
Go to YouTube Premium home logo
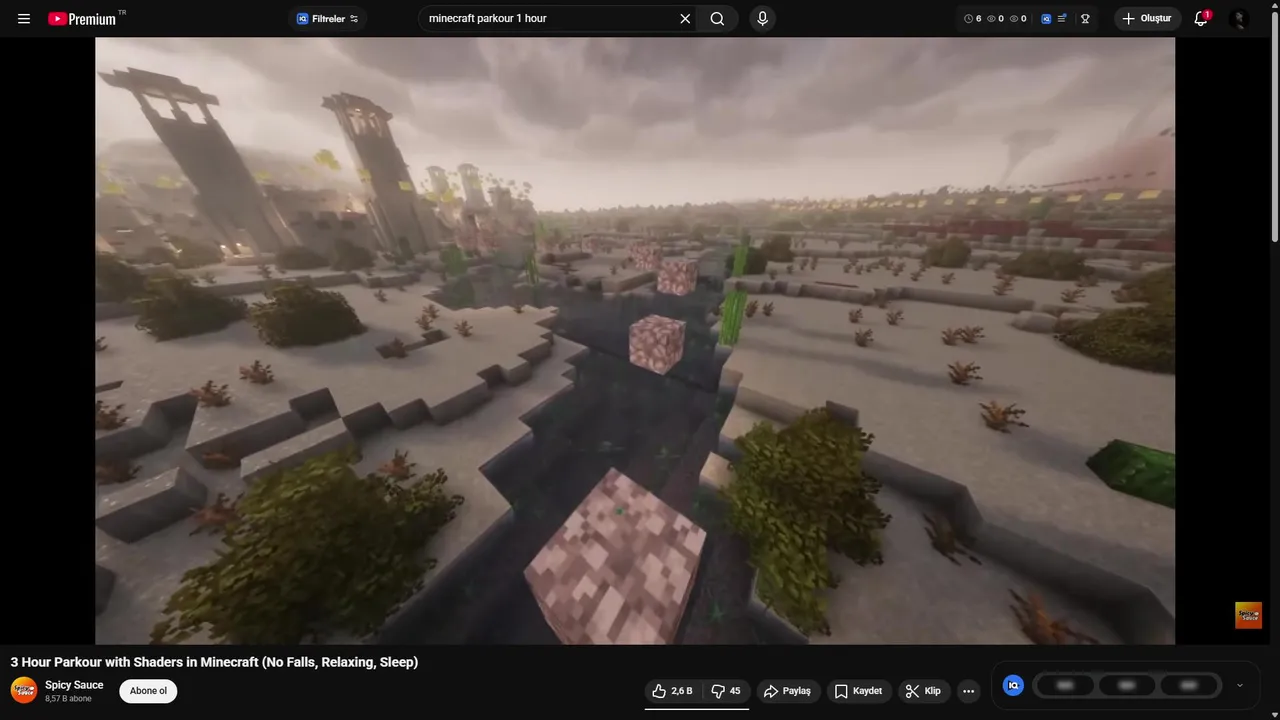(x=82, y=19)
